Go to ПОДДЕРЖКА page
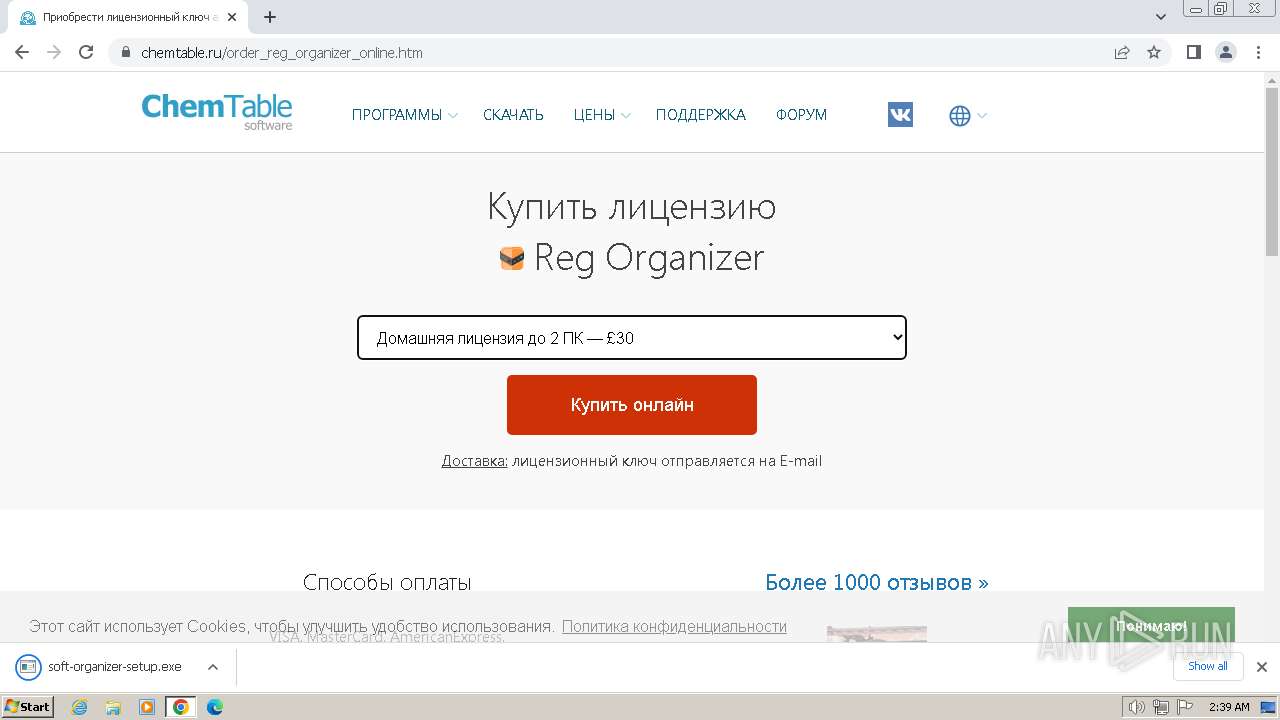Viewport: 1280px width, 720px height. (x=701, y=115)
